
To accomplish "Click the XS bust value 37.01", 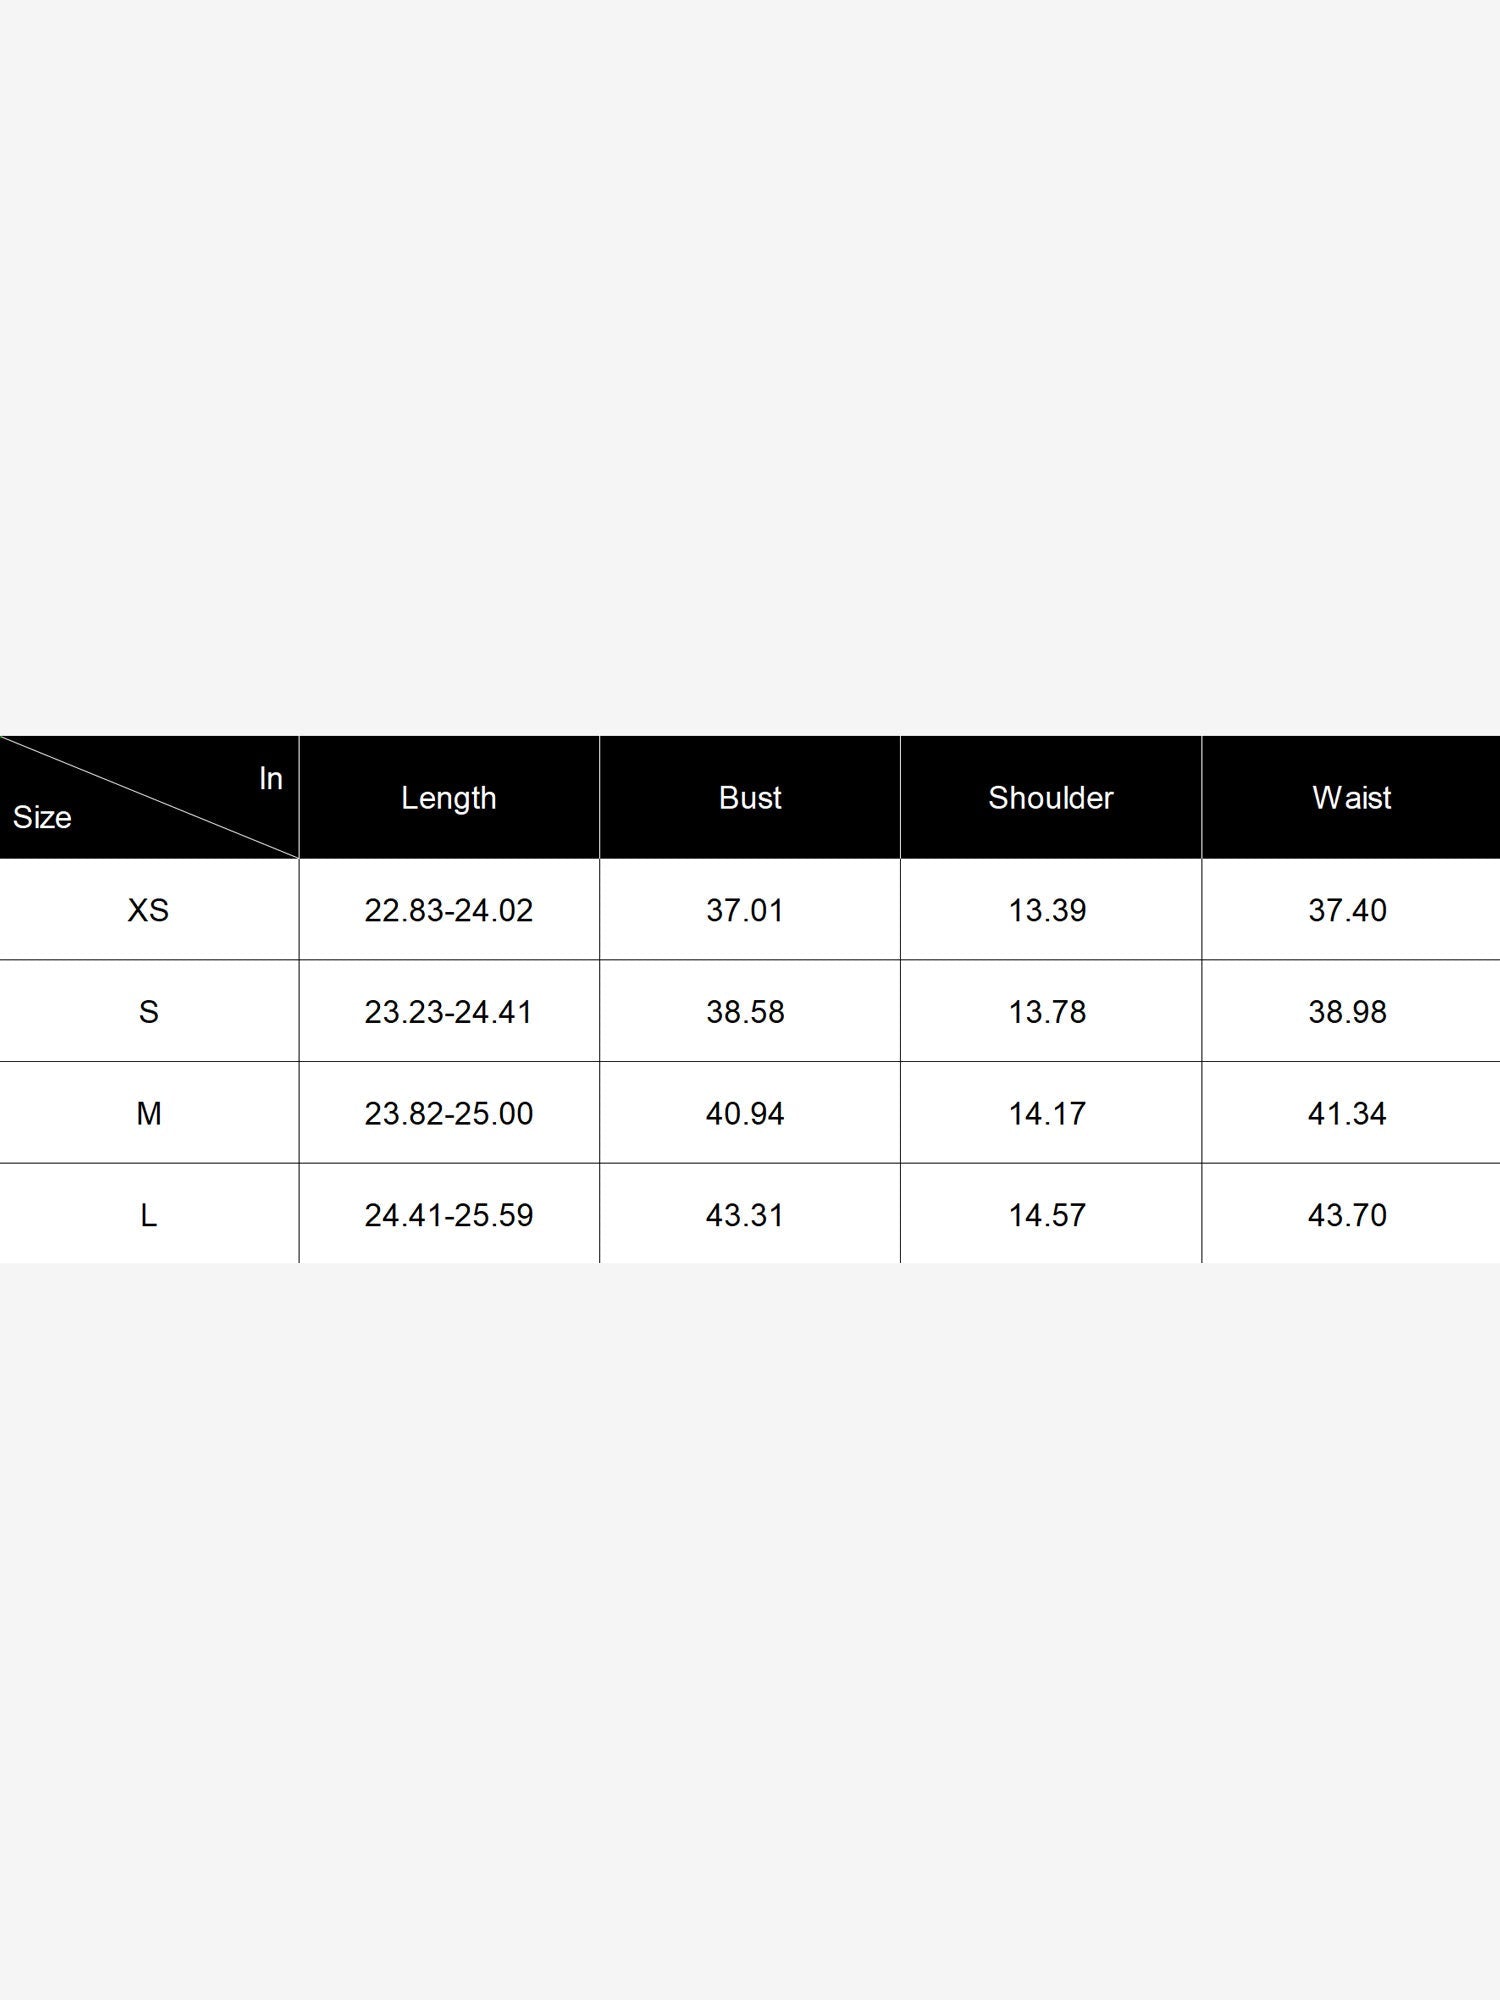I will [745, 910].
